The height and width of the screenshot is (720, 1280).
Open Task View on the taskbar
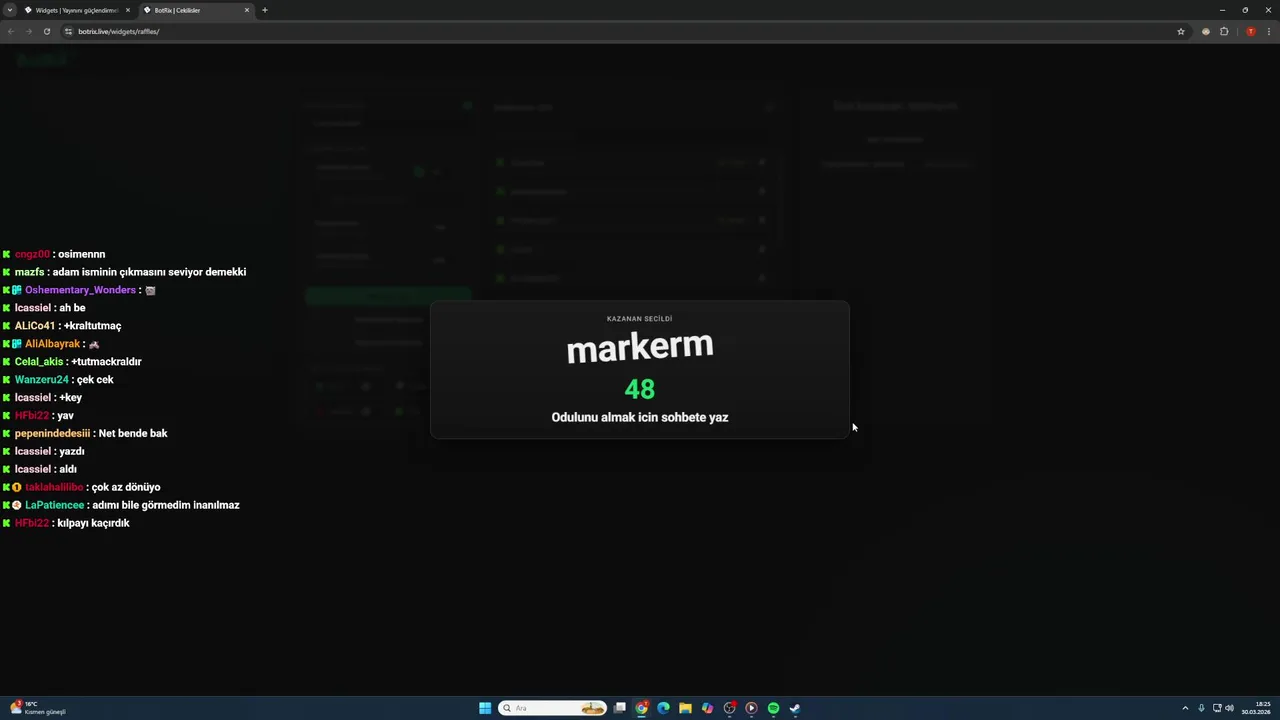tap(620, 708)
